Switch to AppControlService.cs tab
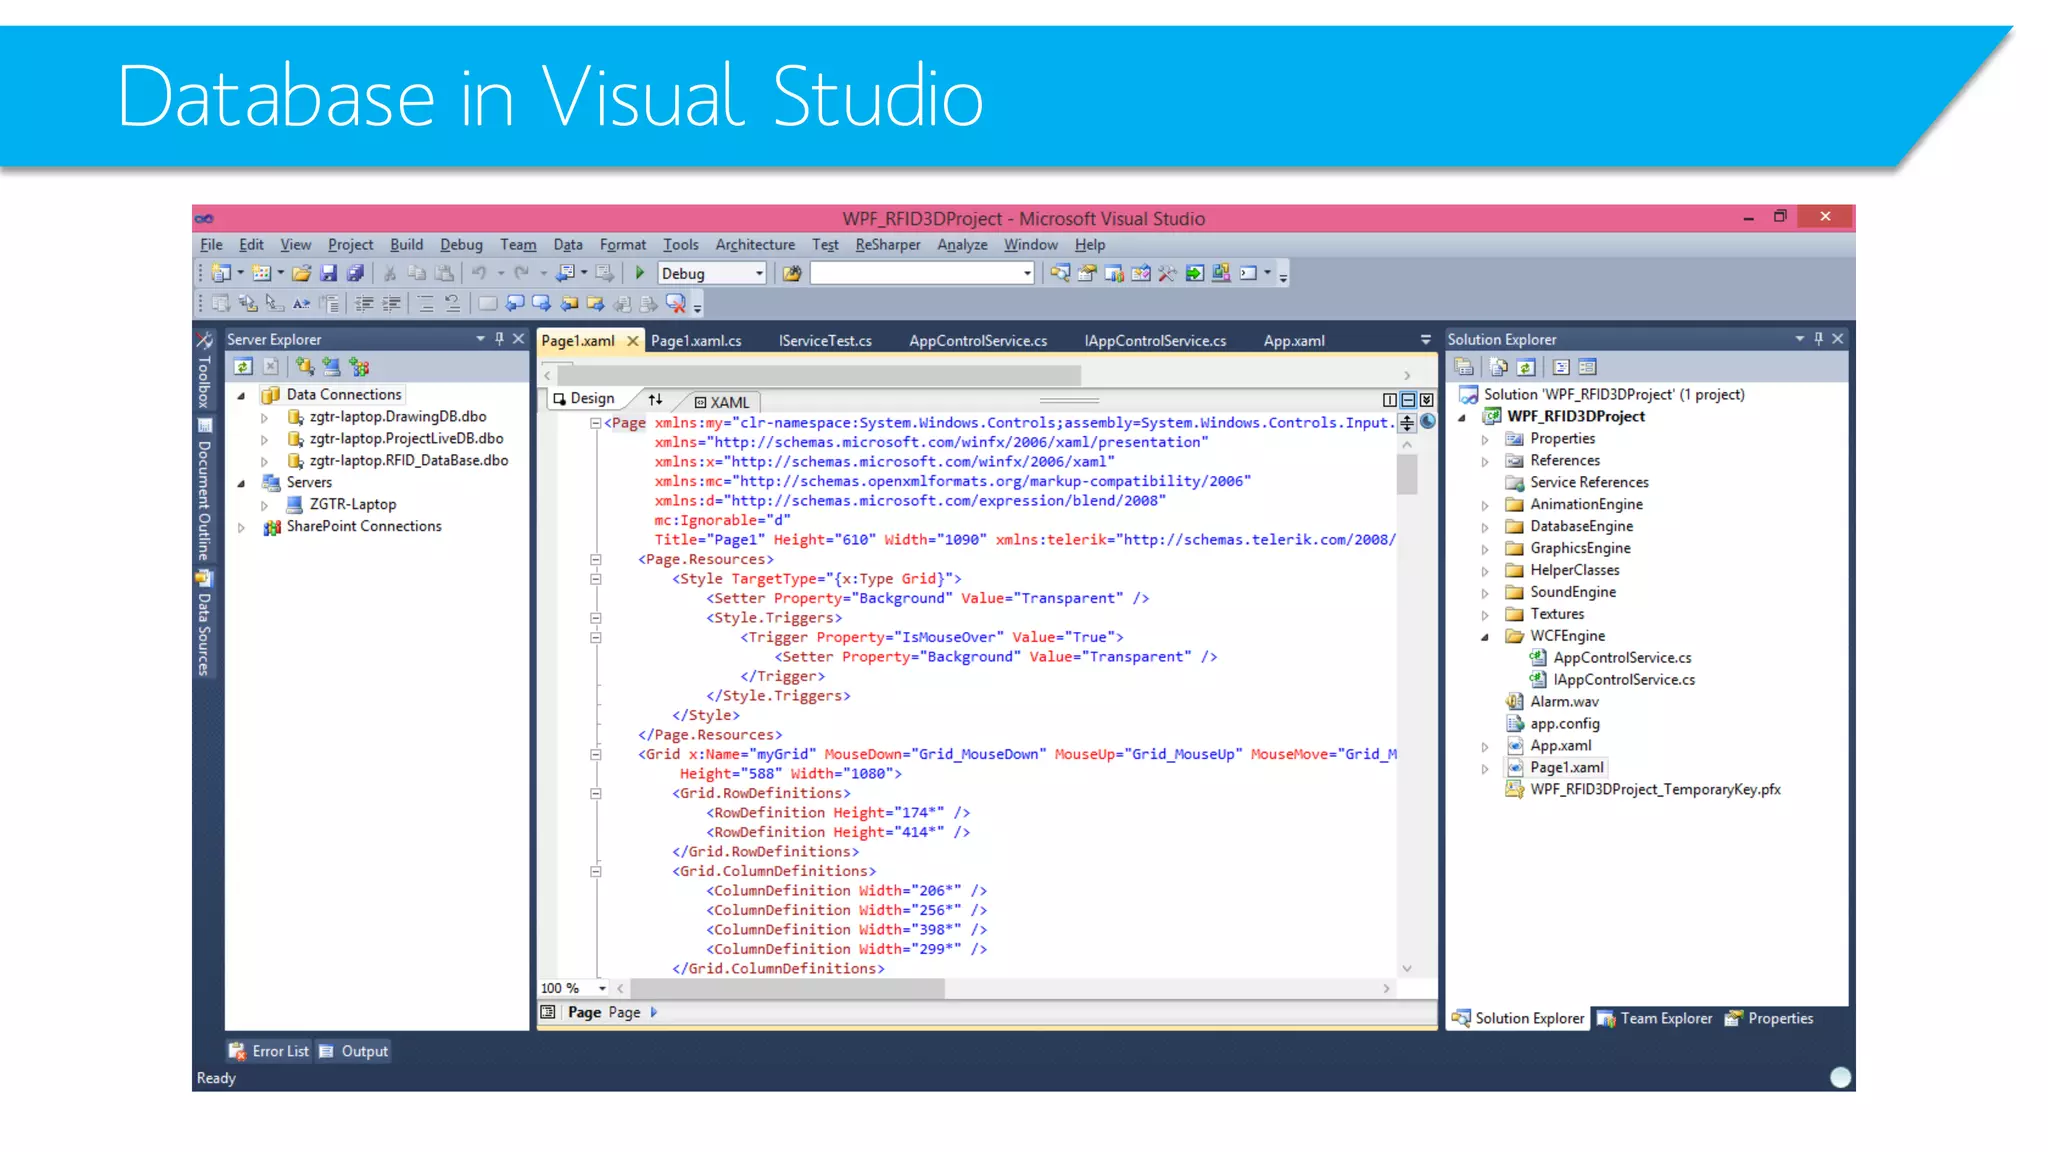The image size is (2048, 1152). [978, 341]
